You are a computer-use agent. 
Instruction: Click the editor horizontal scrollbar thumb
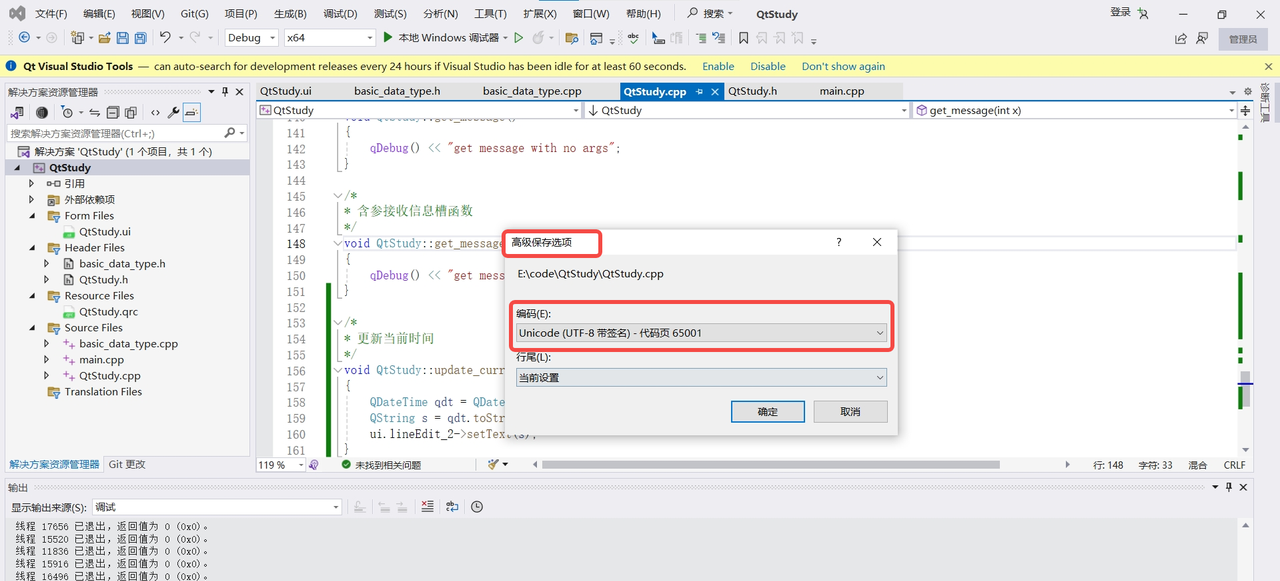coord(770,465)
